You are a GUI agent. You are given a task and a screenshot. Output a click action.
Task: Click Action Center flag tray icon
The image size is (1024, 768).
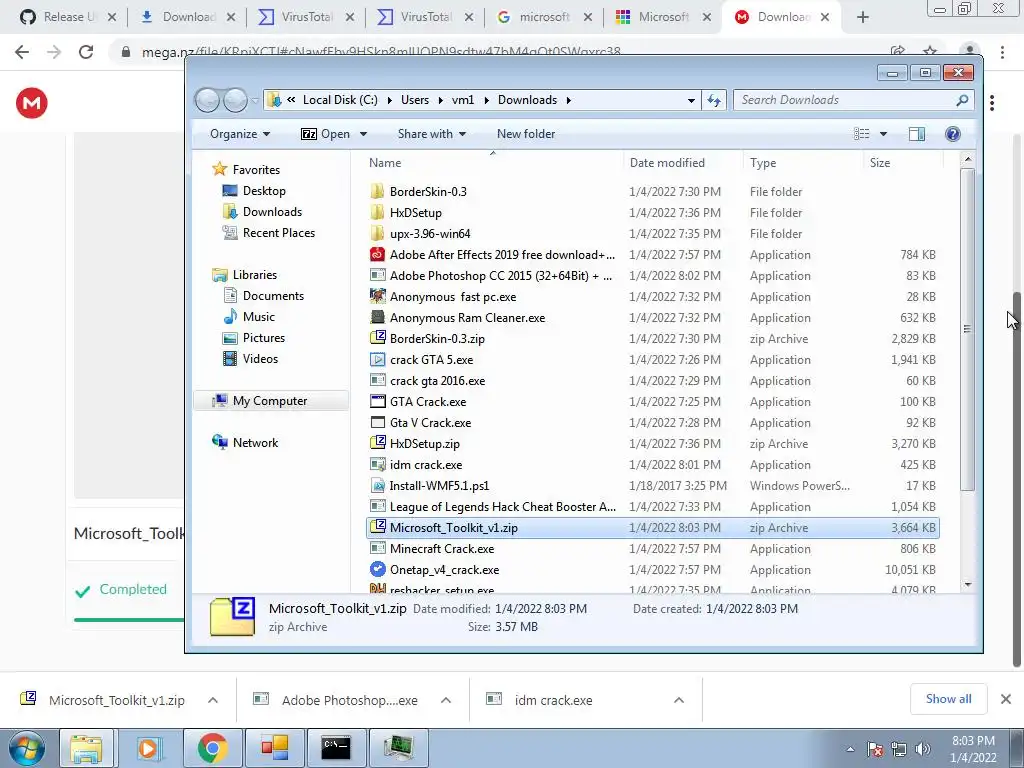coord(875,749)
